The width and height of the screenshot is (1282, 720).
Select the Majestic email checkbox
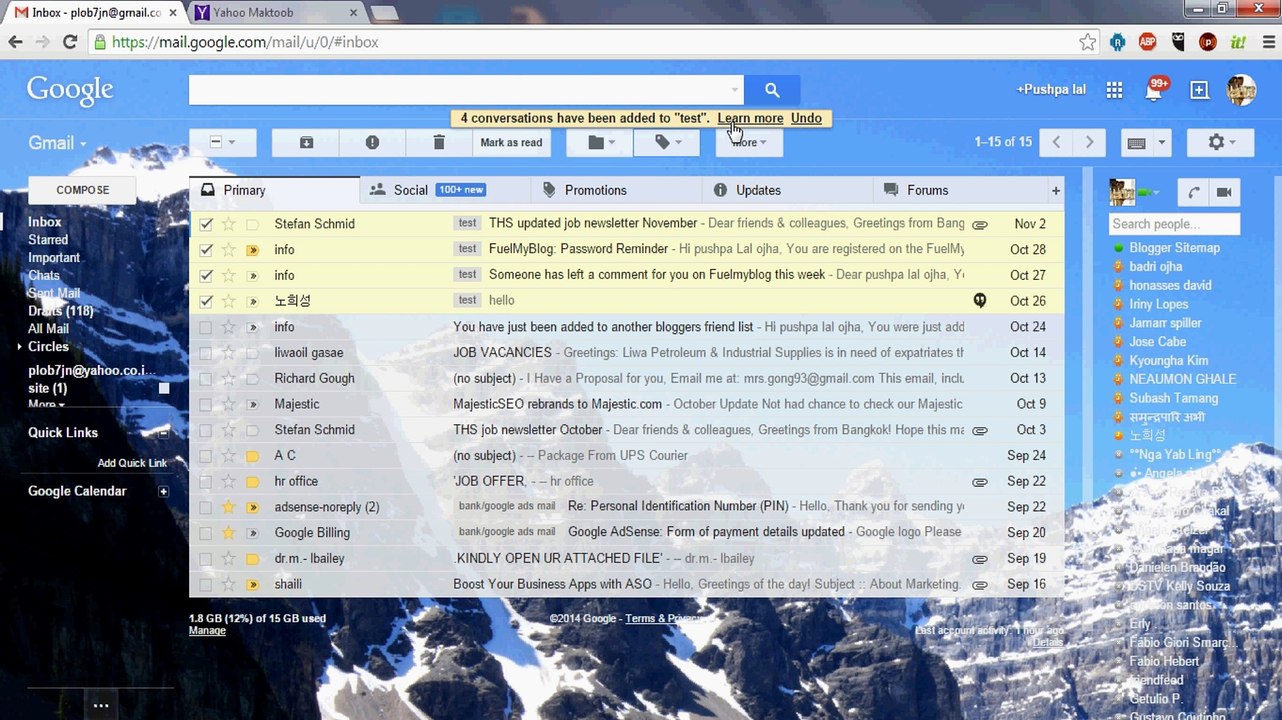pos(205,404)
